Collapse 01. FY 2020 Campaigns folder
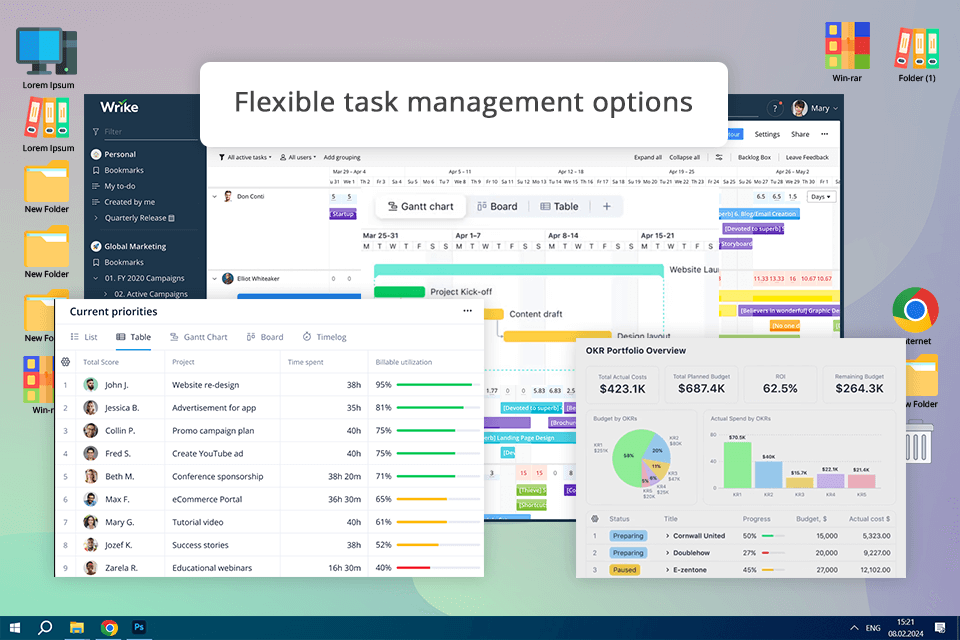The image size is (960, 640). (x=96, y=278)
